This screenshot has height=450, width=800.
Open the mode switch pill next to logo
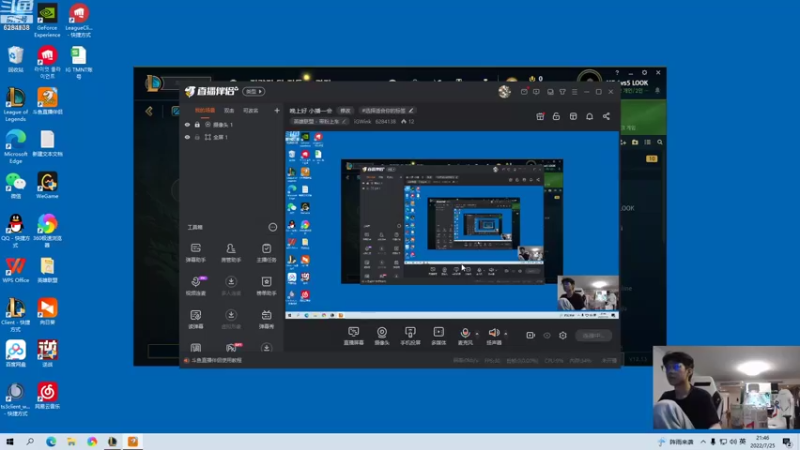pyautogui.click(x=254, y=92)
